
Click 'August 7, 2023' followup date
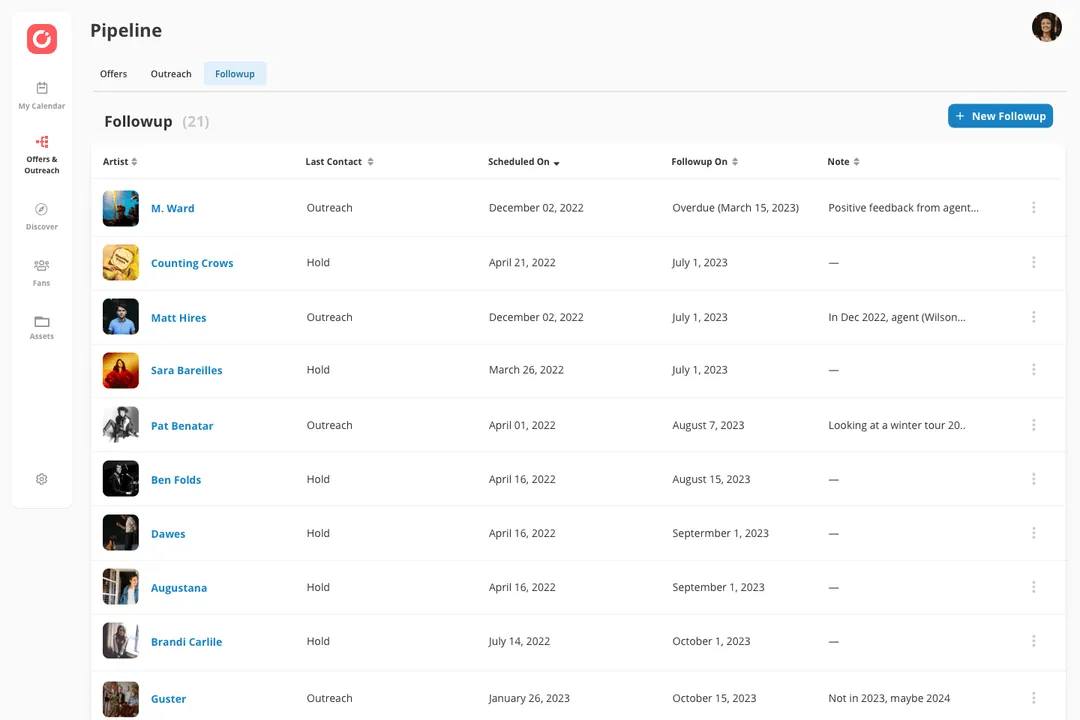(x=708, y=425)
